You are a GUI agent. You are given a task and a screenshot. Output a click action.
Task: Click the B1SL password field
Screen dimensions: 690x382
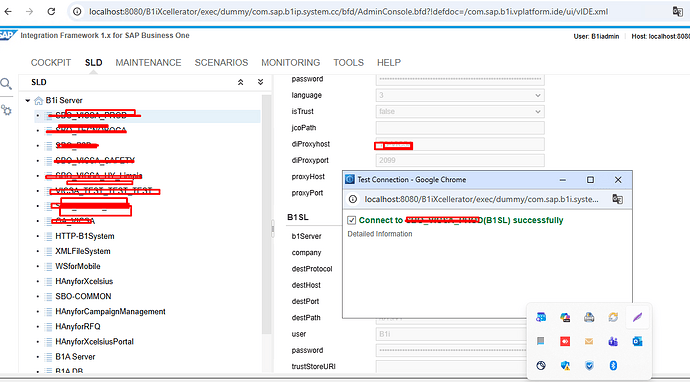coord(451,350)
